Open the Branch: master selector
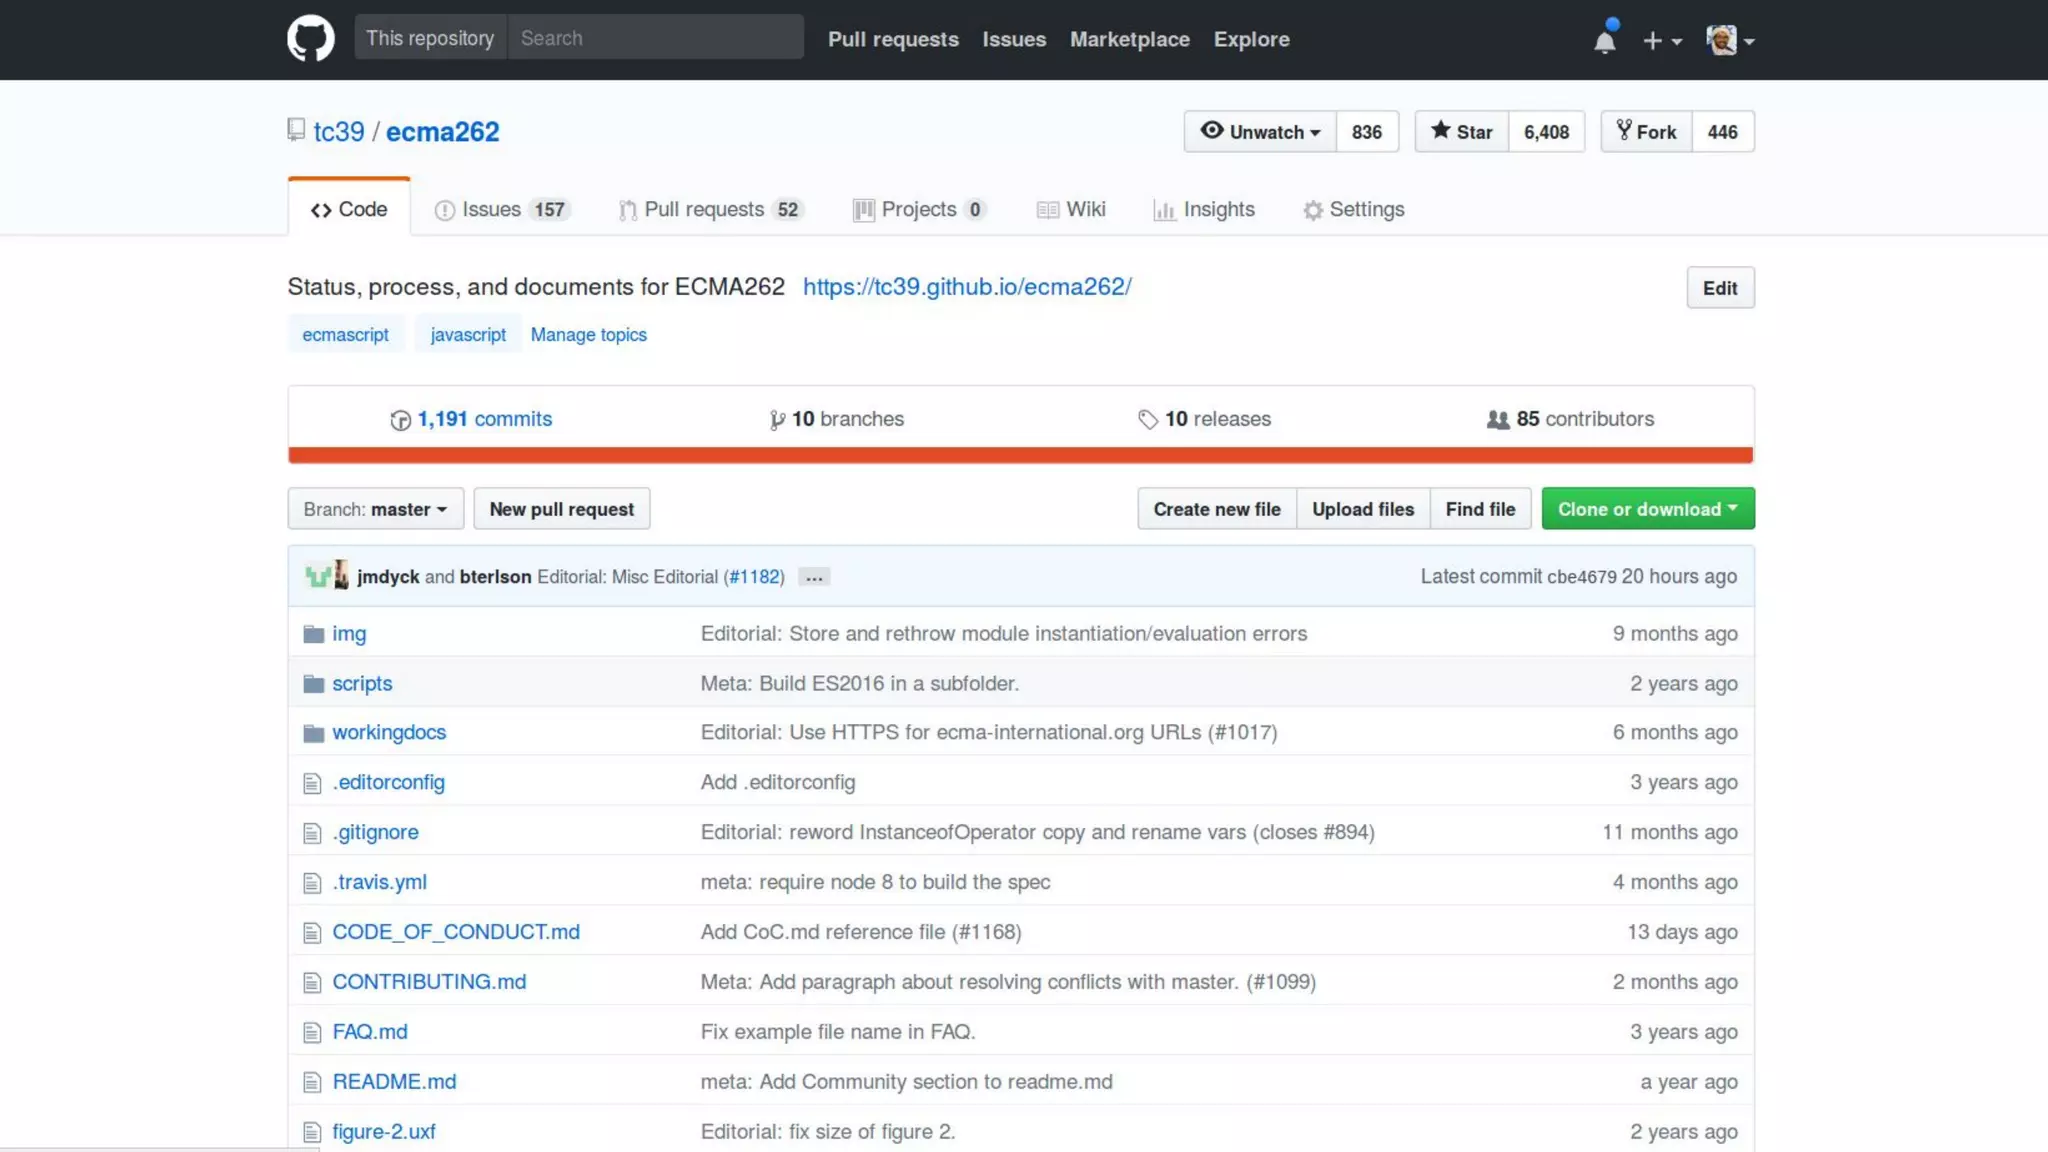2048x1152 pixels. [x=375, y=509]
